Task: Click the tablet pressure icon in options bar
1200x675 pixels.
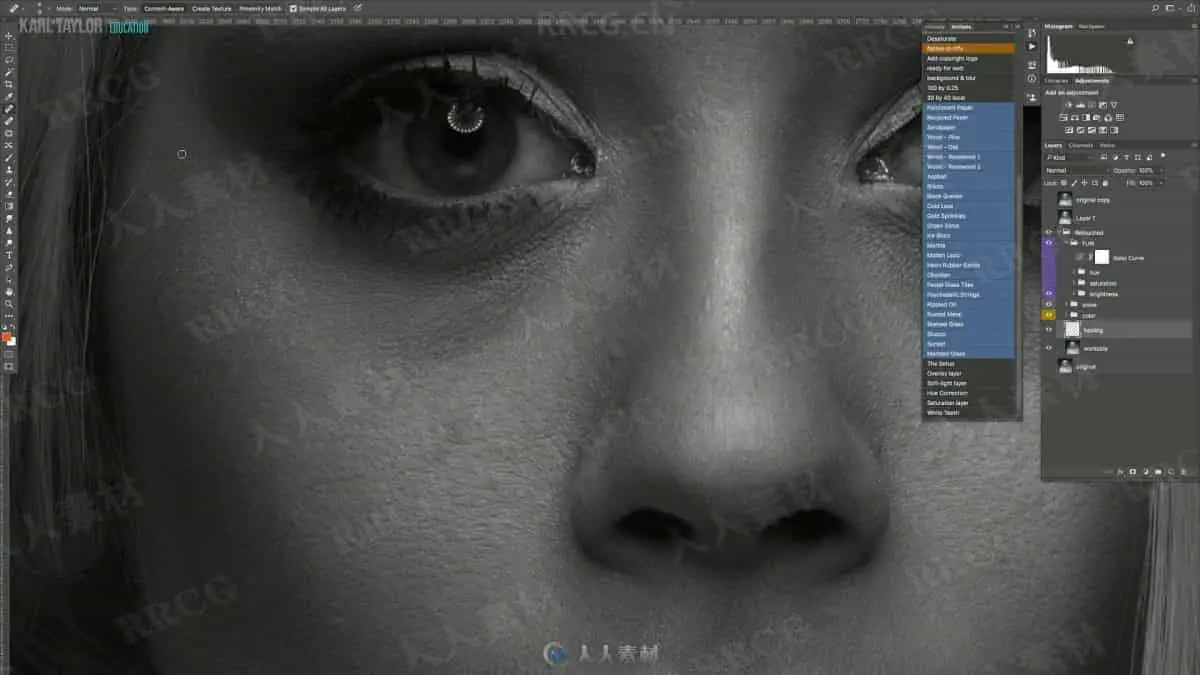Action: [x=357, y=8]
